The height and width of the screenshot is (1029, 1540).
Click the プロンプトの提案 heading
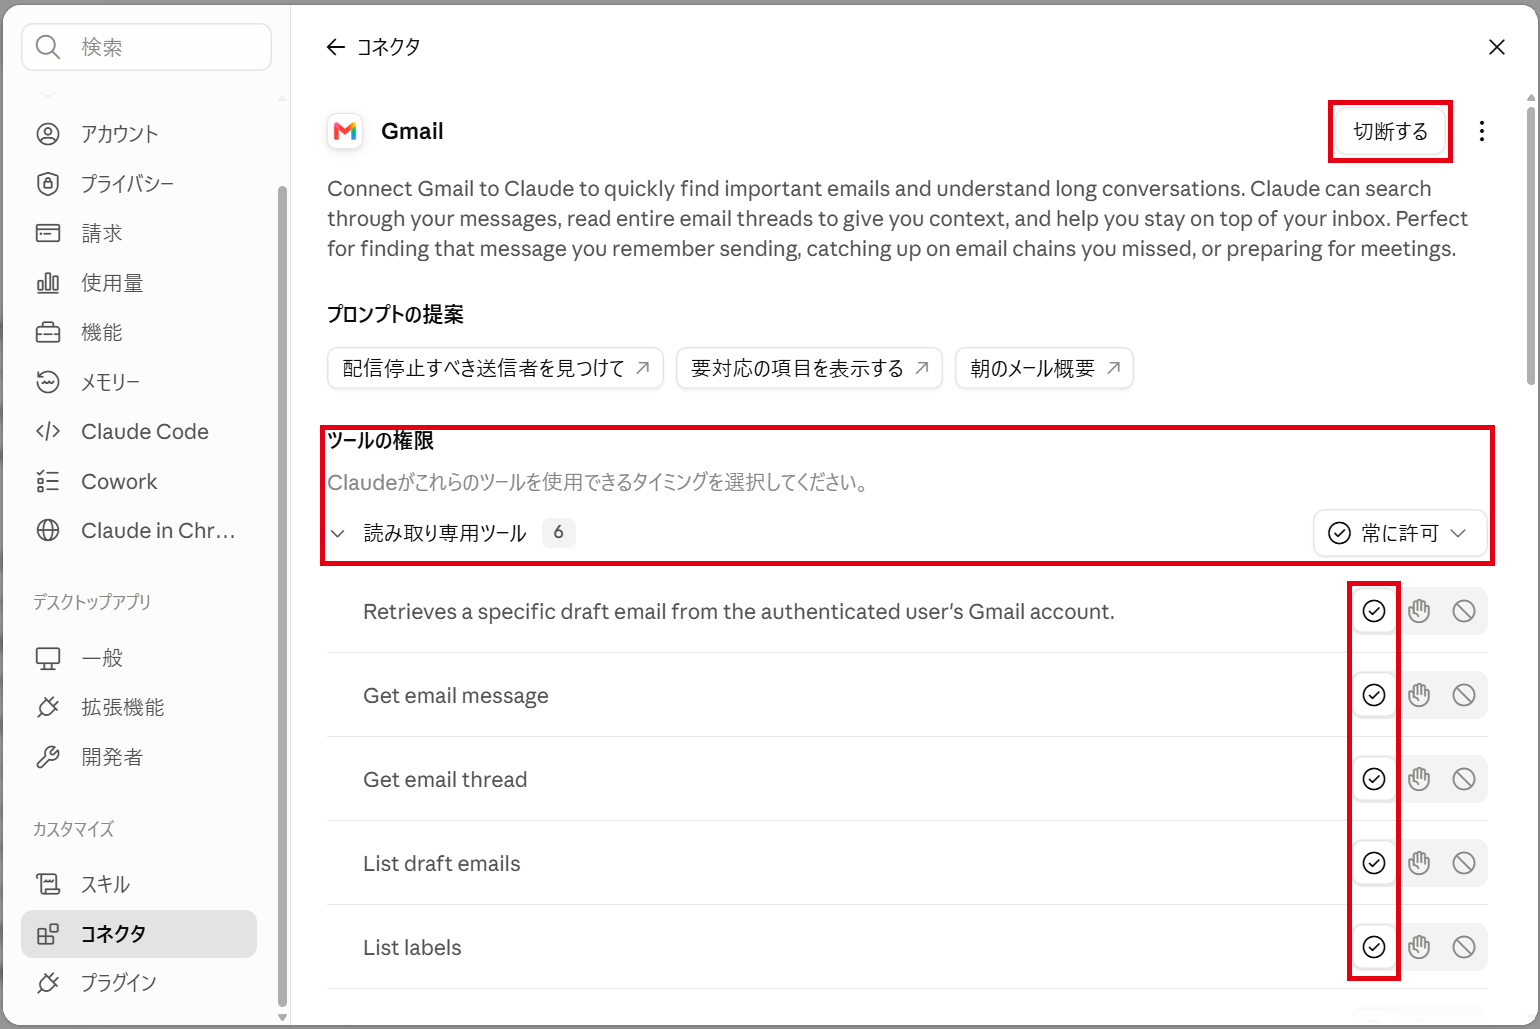pyautogui.click(x=395, y=315)
